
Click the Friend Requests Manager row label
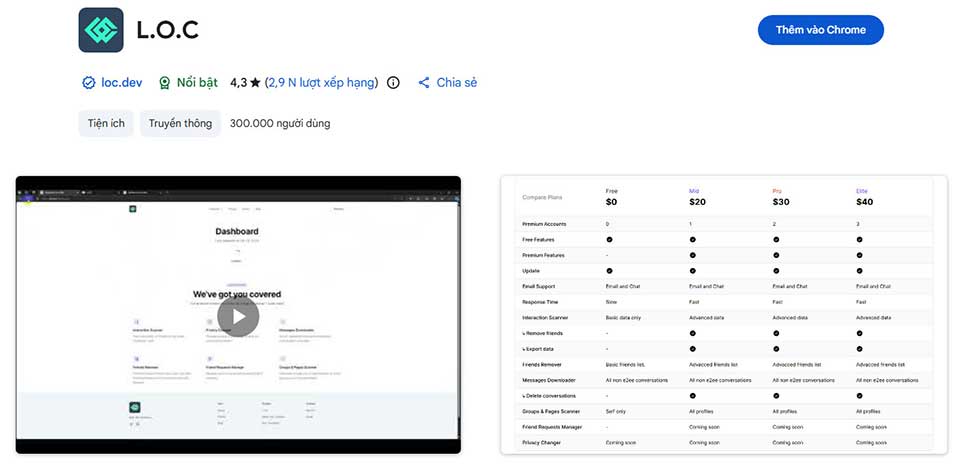(x=552, y=427)
